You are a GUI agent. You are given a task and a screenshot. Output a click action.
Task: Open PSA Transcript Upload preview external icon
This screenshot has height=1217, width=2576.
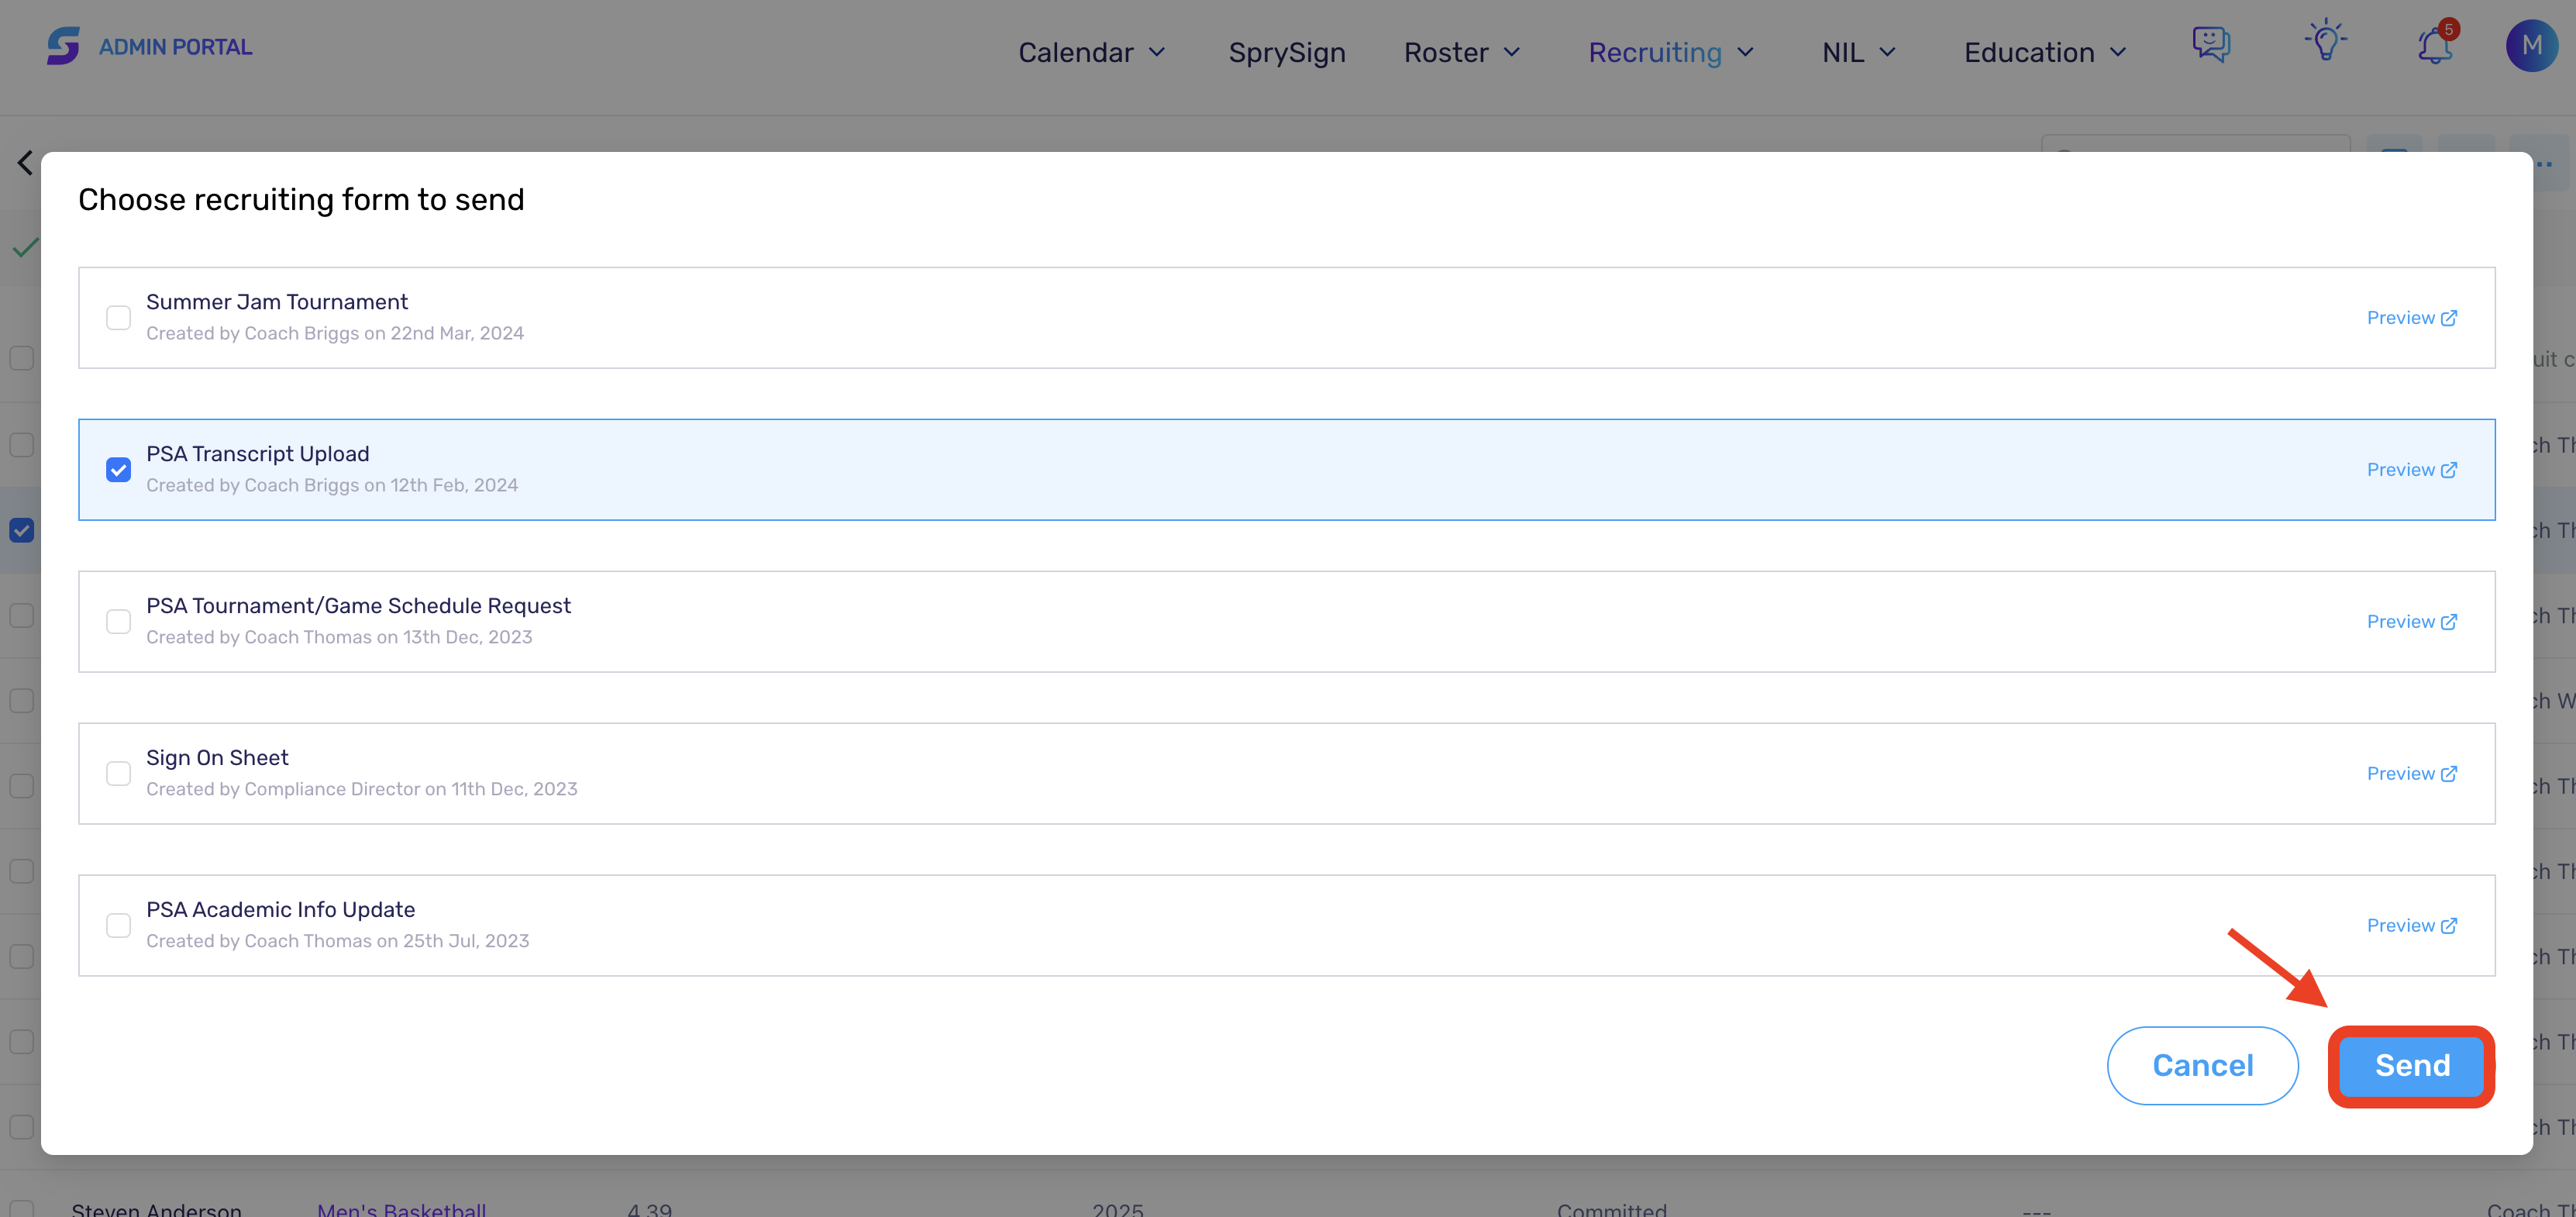point(2449,470)
